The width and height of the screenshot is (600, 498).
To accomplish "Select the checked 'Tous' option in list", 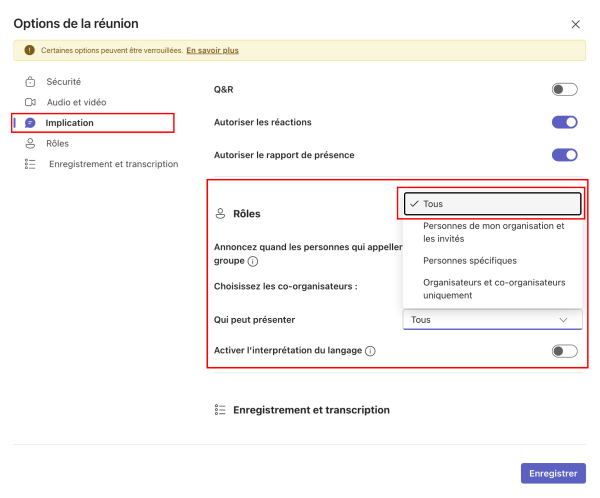I will pyautogui.click(x=492, y=204).
